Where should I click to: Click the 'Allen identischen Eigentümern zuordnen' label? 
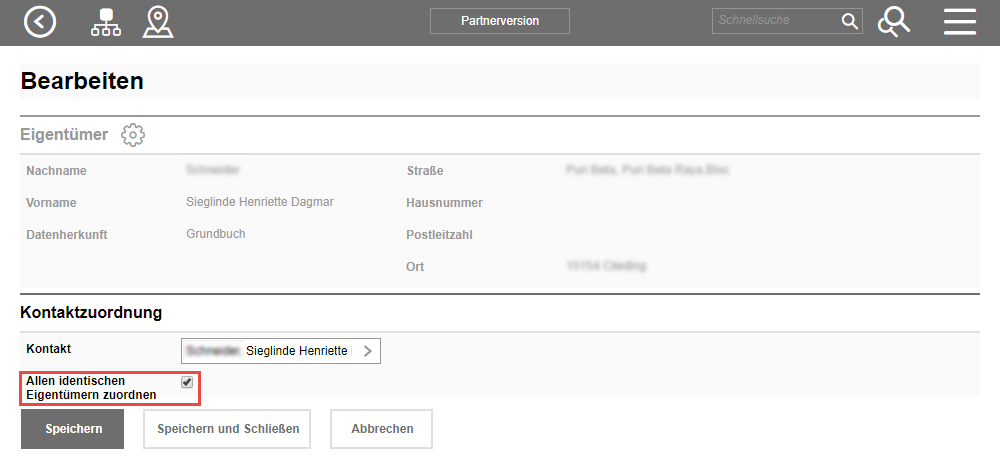[x=91, y=388]
